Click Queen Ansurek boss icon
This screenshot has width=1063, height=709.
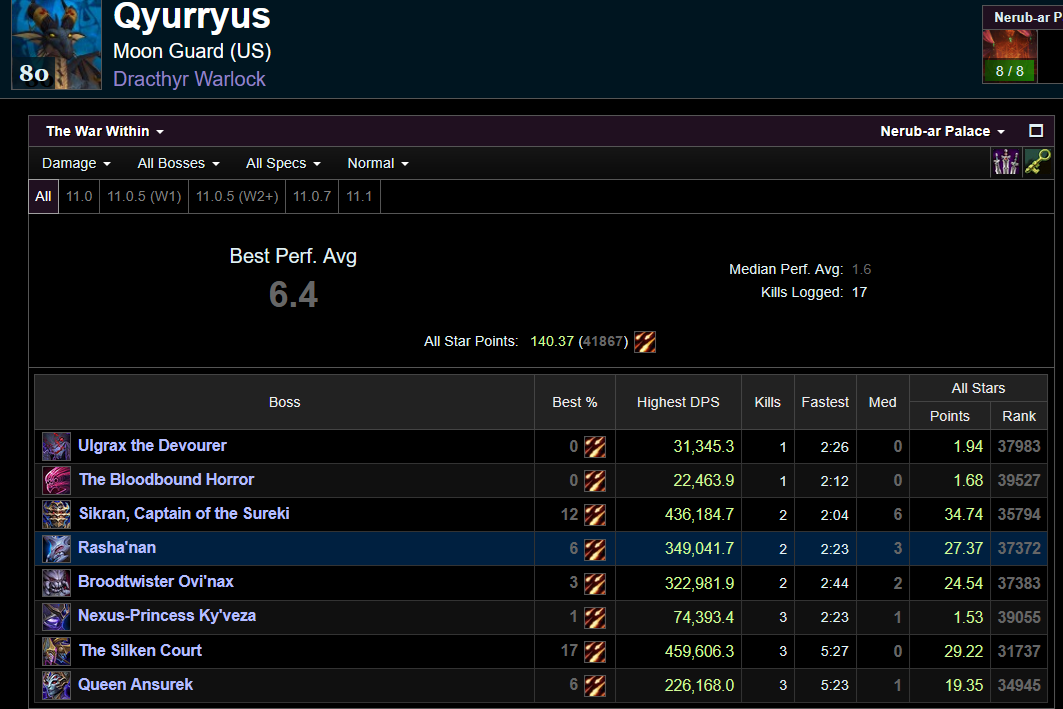coord(56,685)
